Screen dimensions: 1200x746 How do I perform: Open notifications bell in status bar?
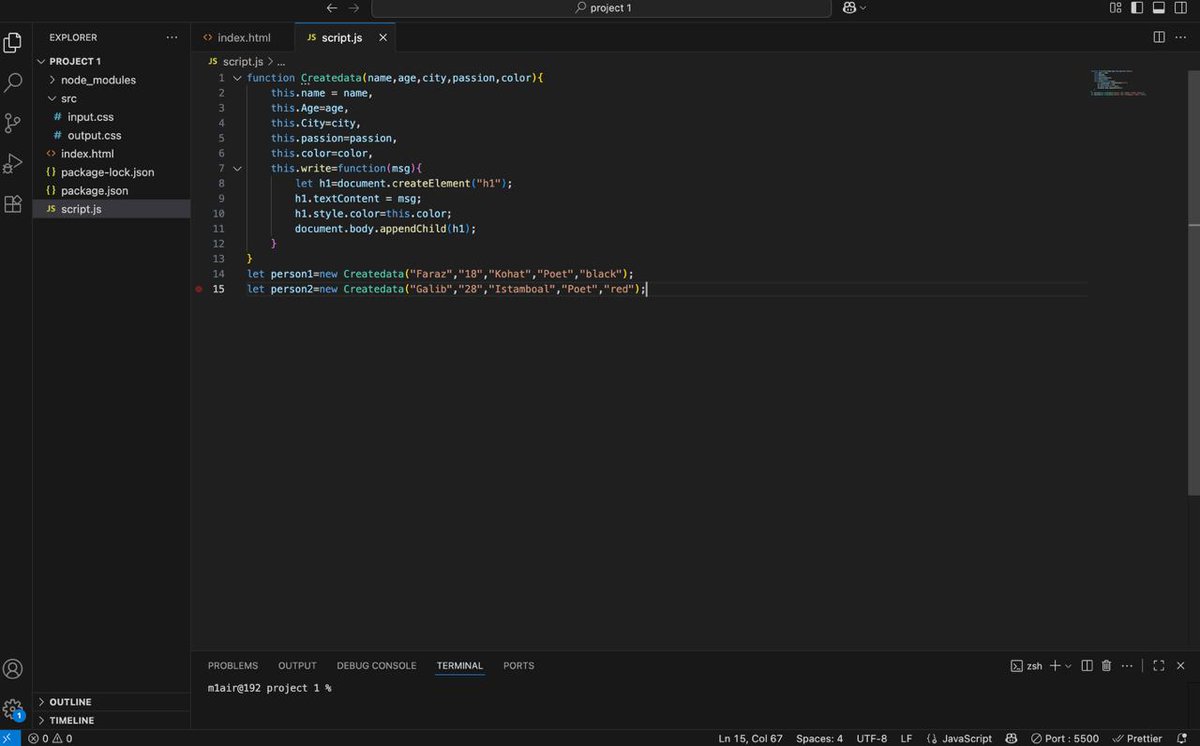point(1183,738)
